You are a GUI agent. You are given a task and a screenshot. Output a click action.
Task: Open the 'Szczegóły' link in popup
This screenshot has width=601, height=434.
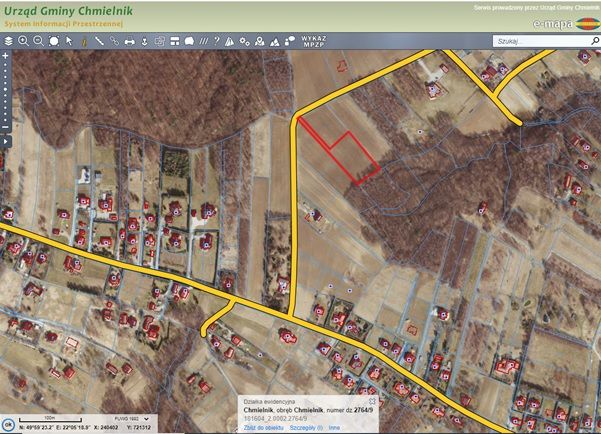pos(306,427)
